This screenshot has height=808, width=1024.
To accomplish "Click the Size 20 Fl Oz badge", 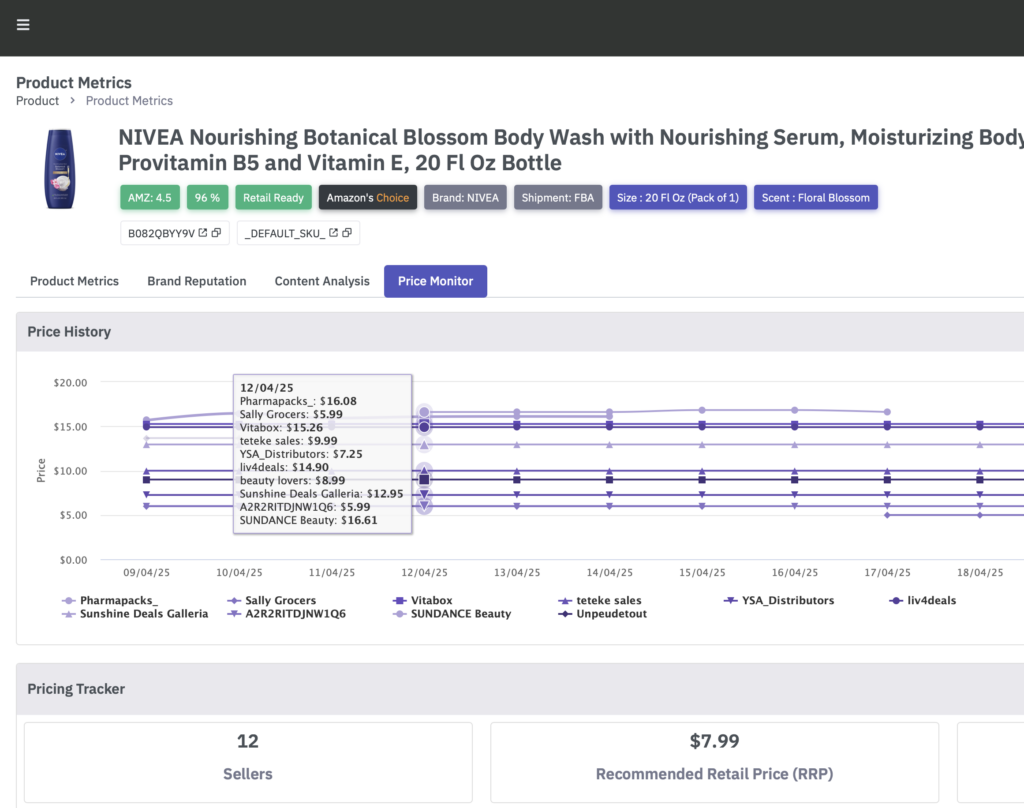I will coord(678,197).
